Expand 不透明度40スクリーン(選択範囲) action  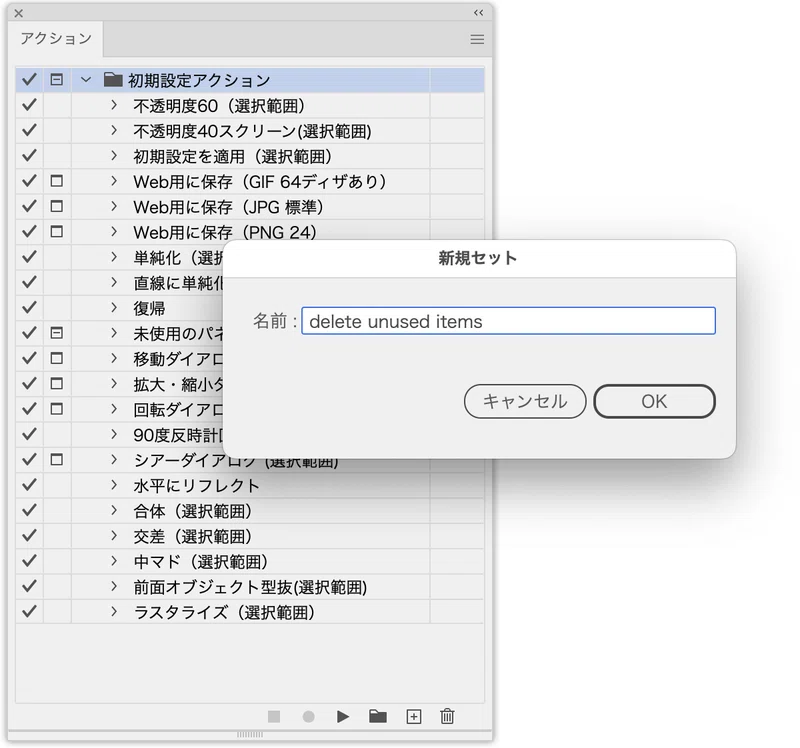(114, 131)
